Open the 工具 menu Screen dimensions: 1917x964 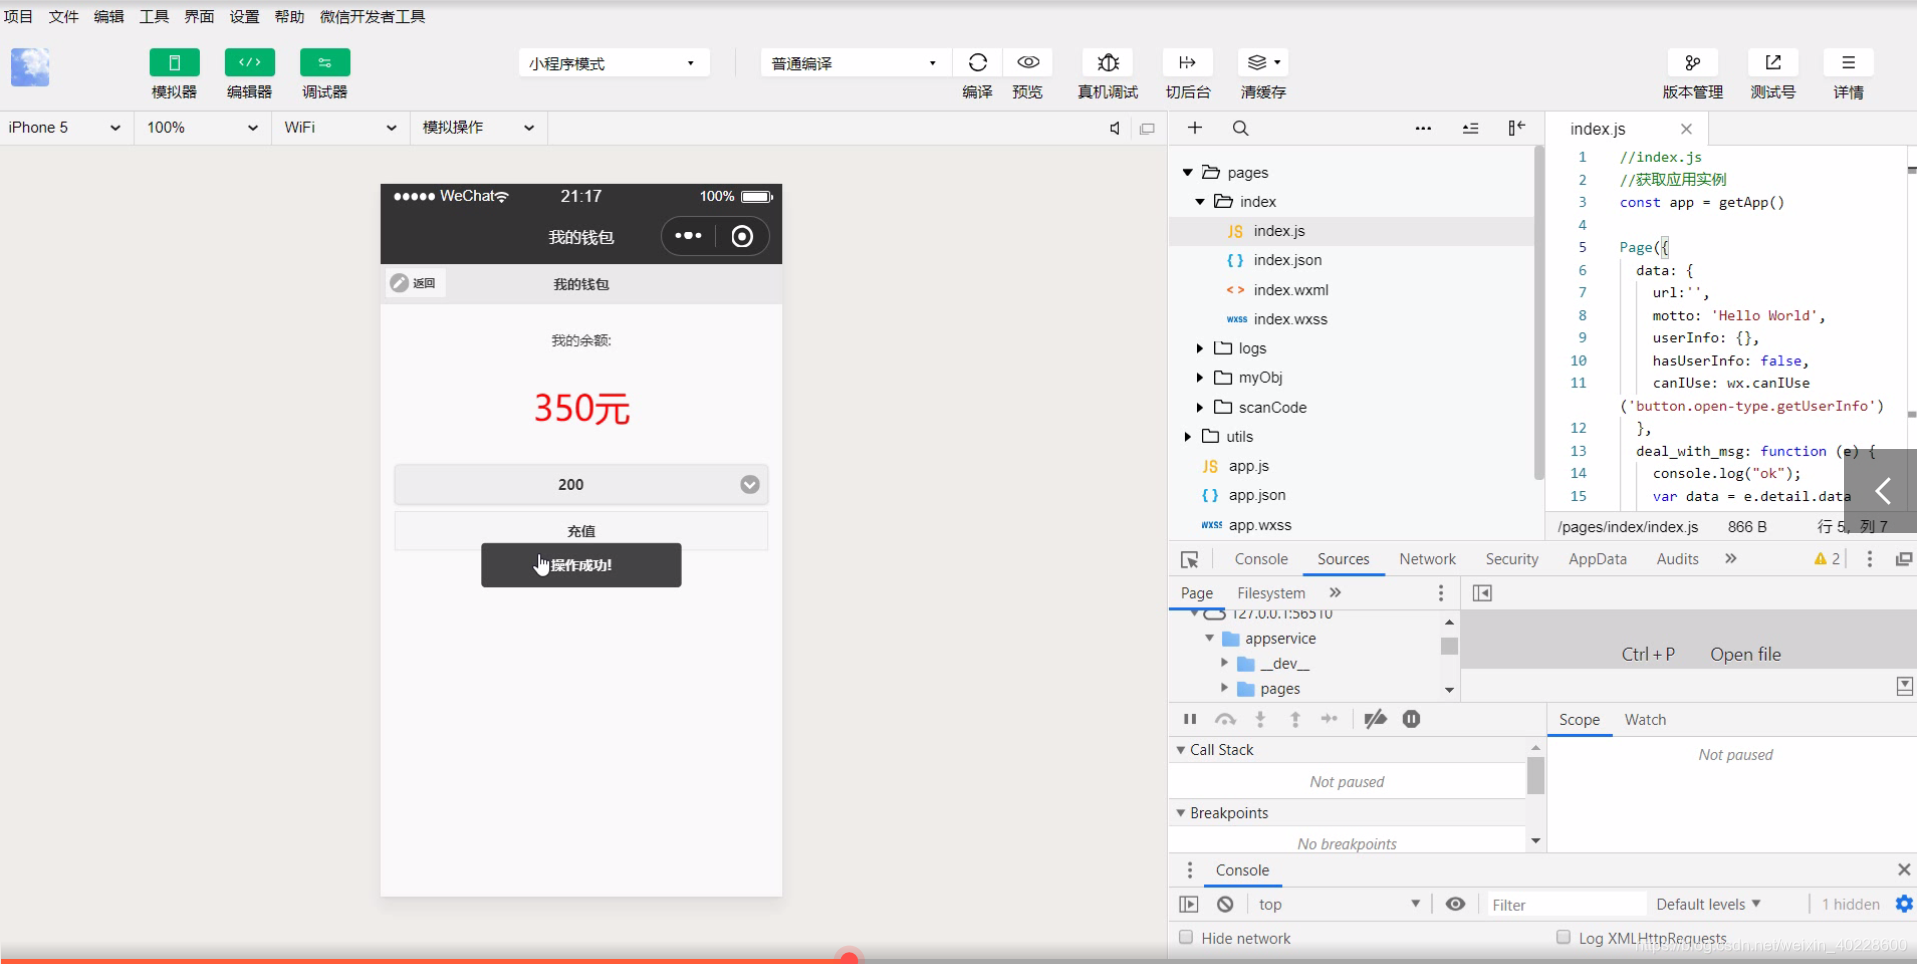pos(154,16)
